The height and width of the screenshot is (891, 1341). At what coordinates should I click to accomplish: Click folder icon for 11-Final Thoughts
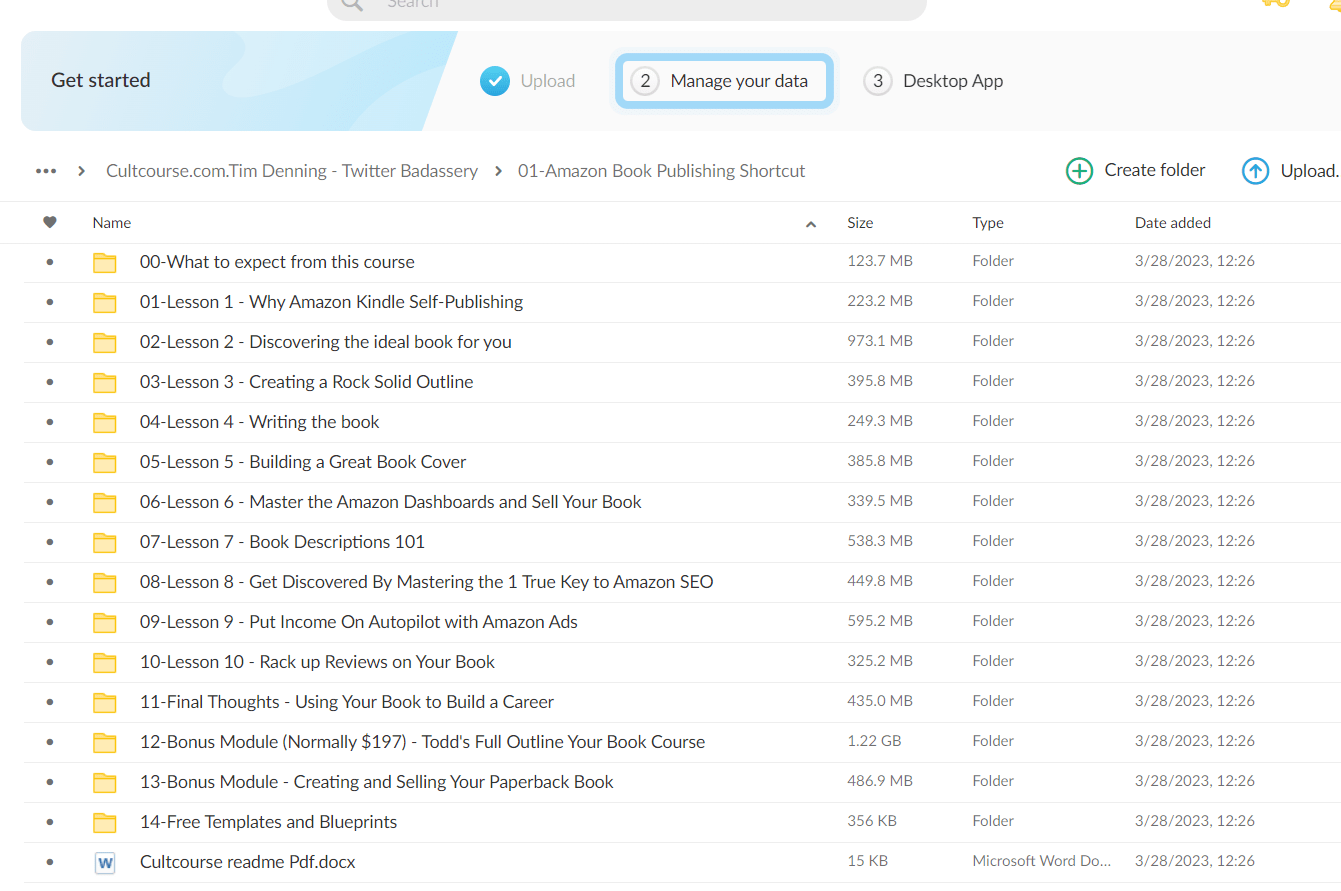click(x=105, y=702)
